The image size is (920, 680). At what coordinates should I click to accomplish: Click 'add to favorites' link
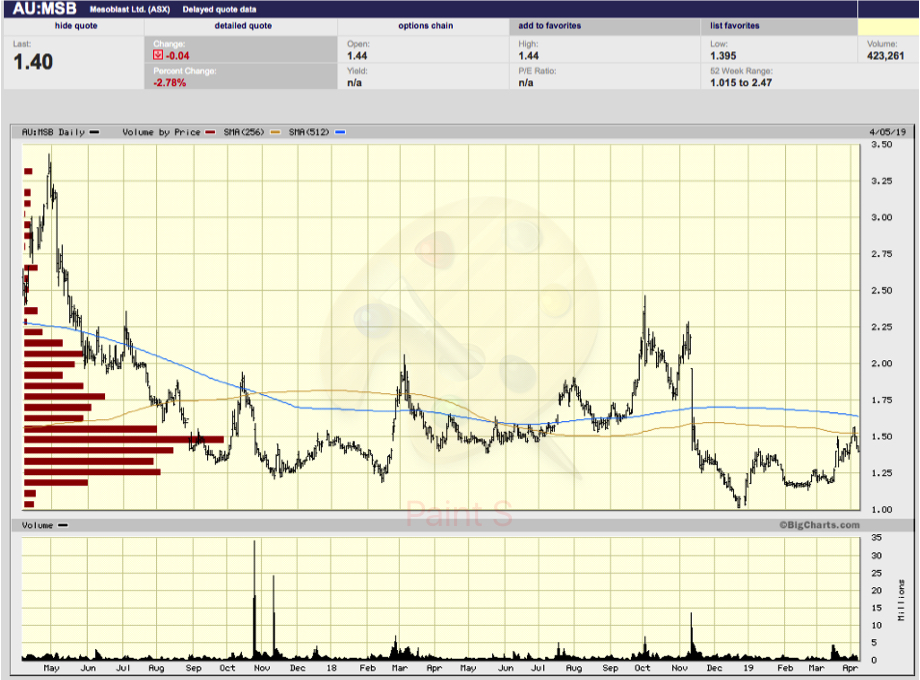pyautogui.click(x=549, y=26)
